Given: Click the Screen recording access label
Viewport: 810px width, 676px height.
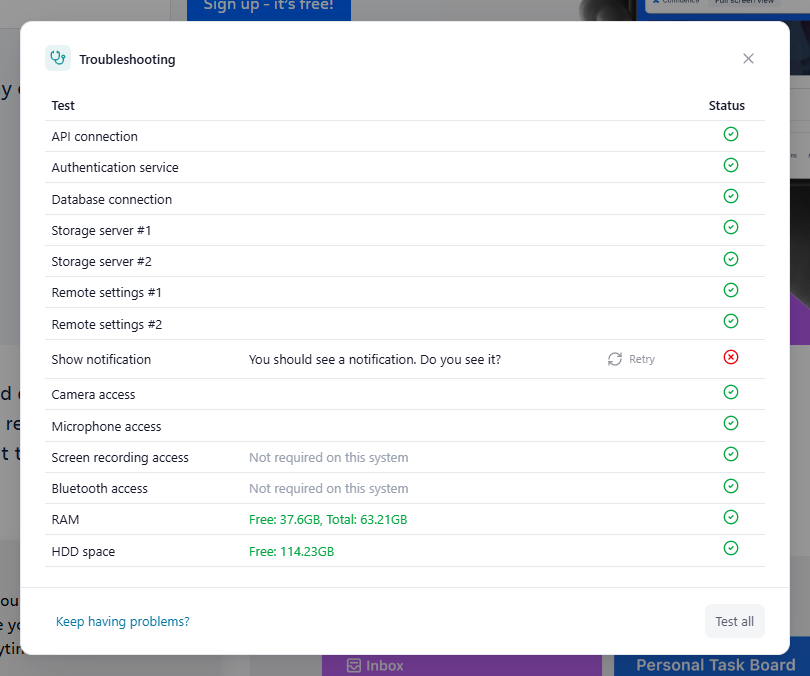Looking at the screenshot, I should click(120, 458).
